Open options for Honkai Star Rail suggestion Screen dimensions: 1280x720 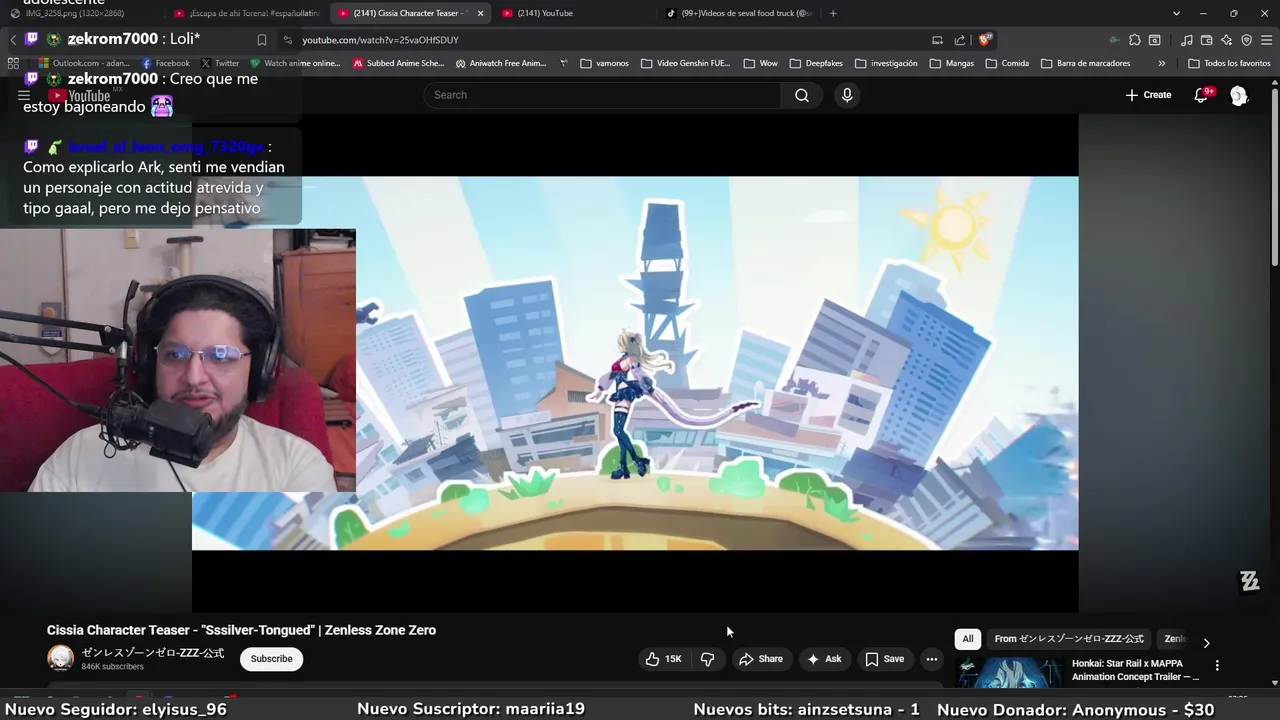coord(1217,665)
